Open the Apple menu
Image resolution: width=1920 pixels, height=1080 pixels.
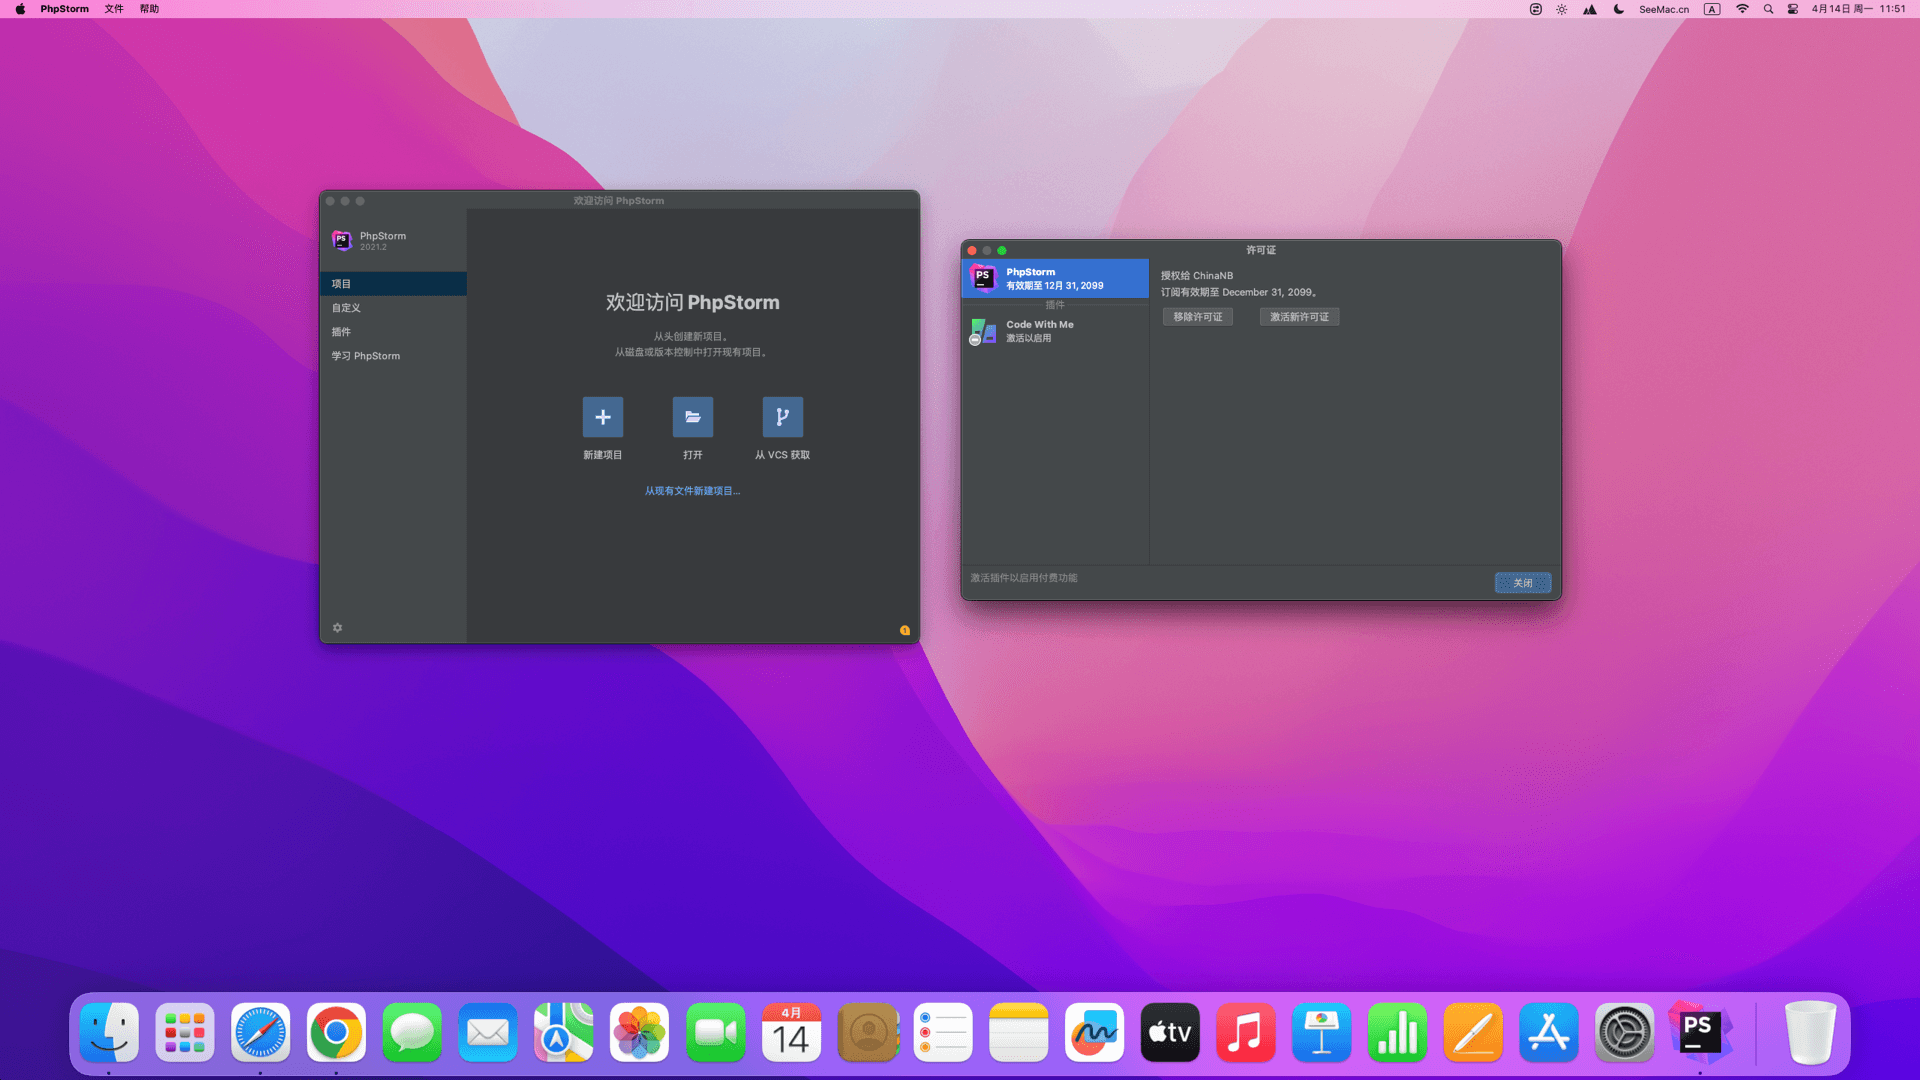click(x=20, y=9)
